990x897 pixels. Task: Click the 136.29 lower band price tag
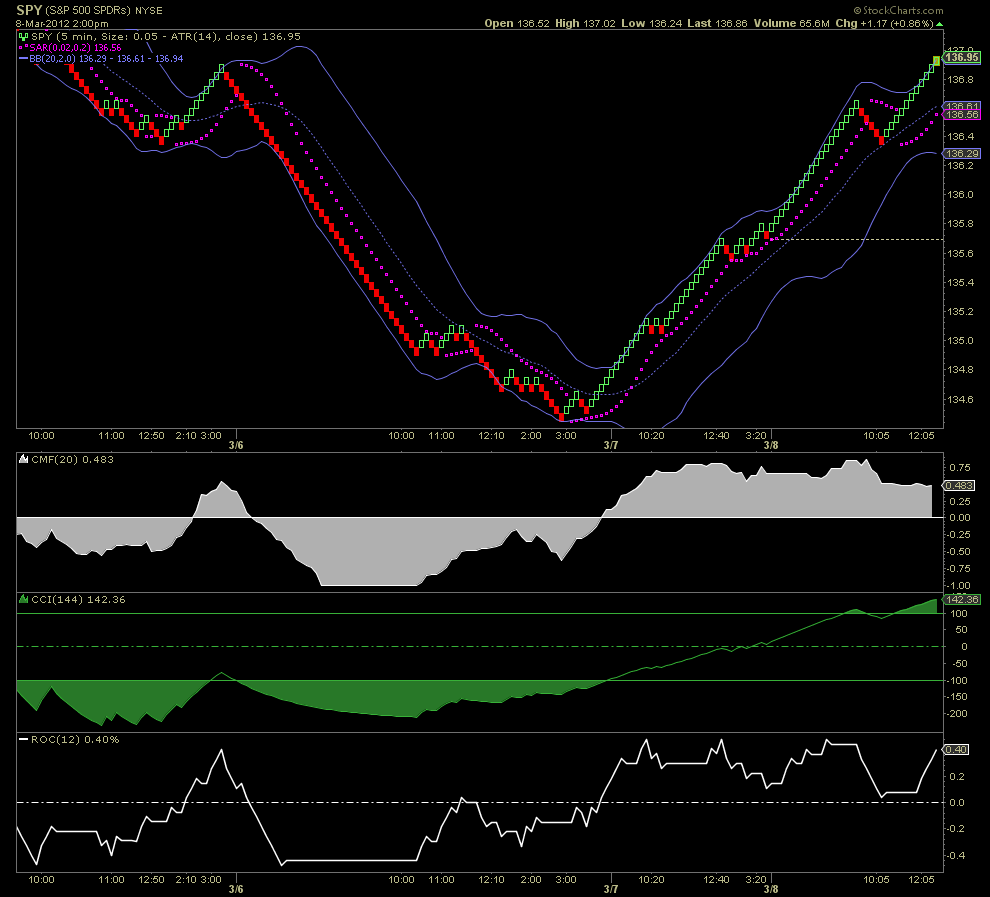tap(962, 154)
